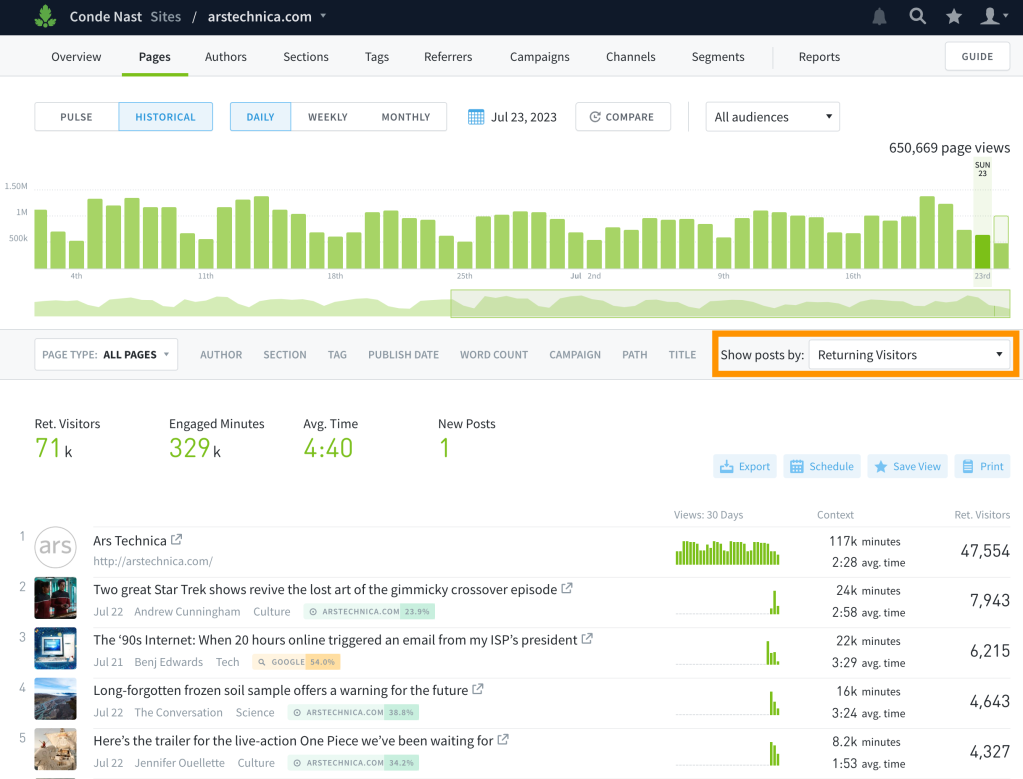Image resolution: width=1023 pixels, height=779 pixels.
Task: Click Conde Nast Sites breadcrumb
Action: pyautogui.click(x=125, y=16)
